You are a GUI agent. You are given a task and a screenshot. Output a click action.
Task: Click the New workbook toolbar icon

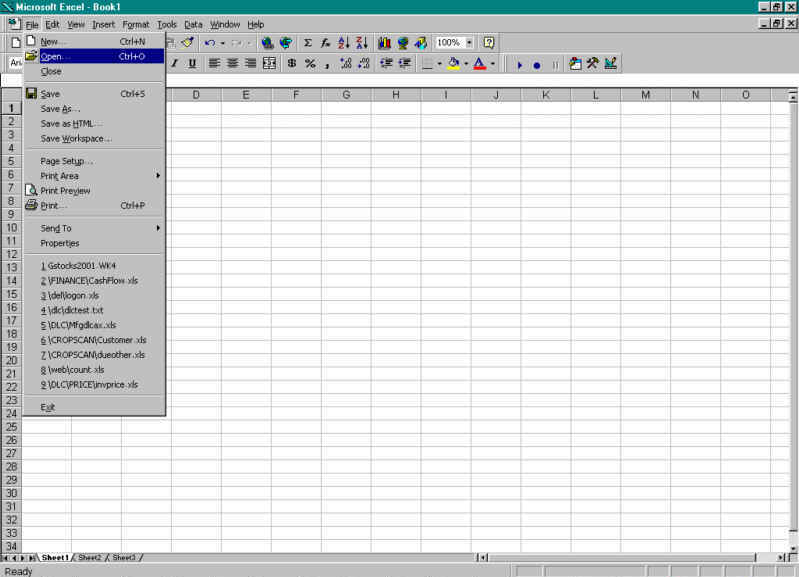tap(16, 42)
